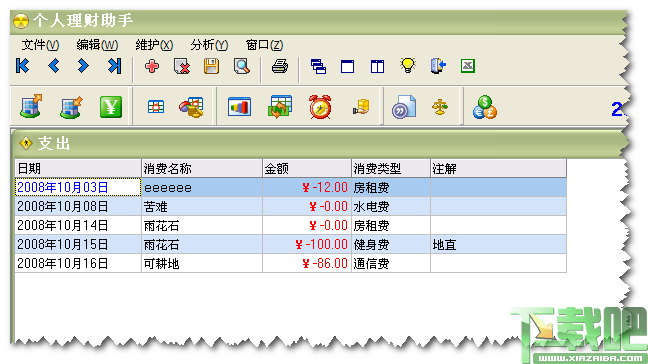Screen dimensions: 648x364
Task: Click the 注解 column header
Action: point(498,168)
